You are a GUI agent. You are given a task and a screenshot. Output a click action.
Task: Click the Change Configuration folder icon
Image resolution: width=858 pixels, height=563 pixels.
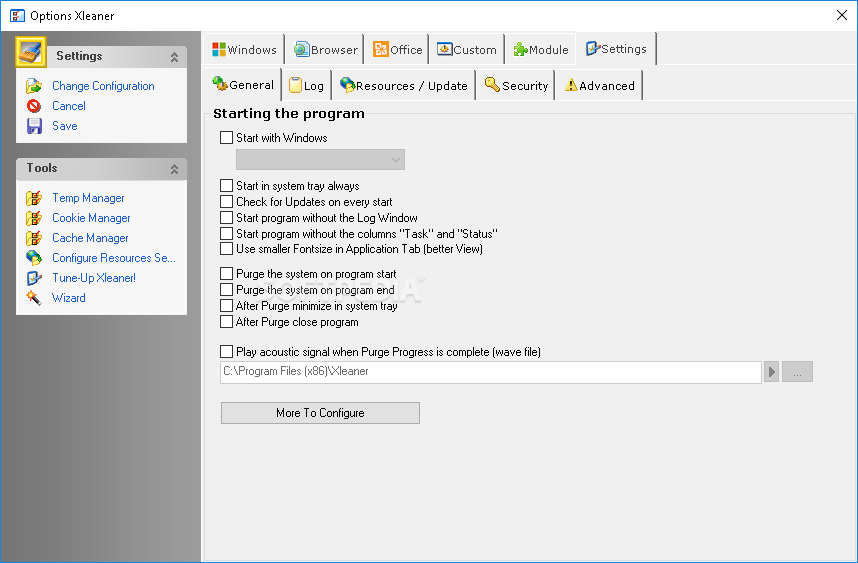pyautogui.click(x=34, y=86)
